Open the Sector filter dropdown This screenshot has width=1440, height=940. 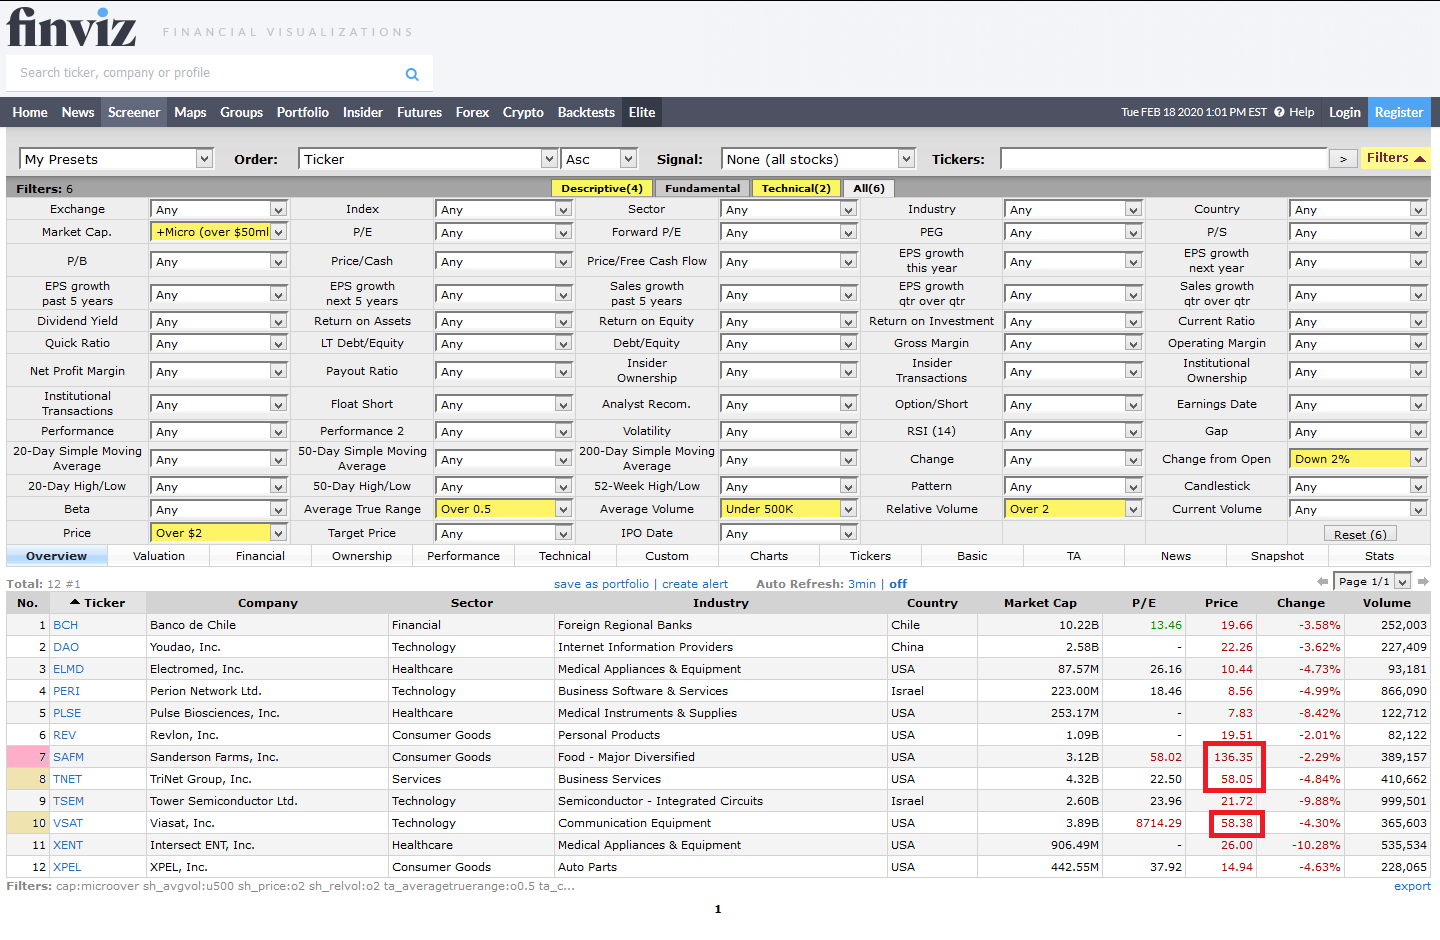(x=789, y=209)
